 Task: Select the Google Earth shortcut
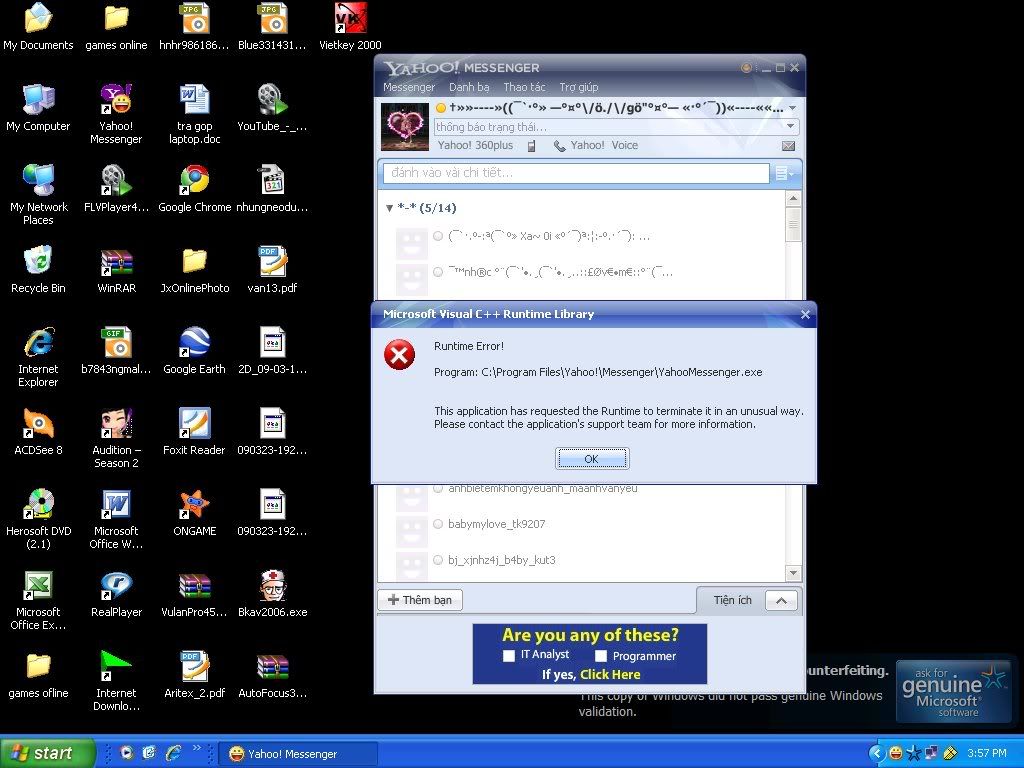click(x=195, y=351)
